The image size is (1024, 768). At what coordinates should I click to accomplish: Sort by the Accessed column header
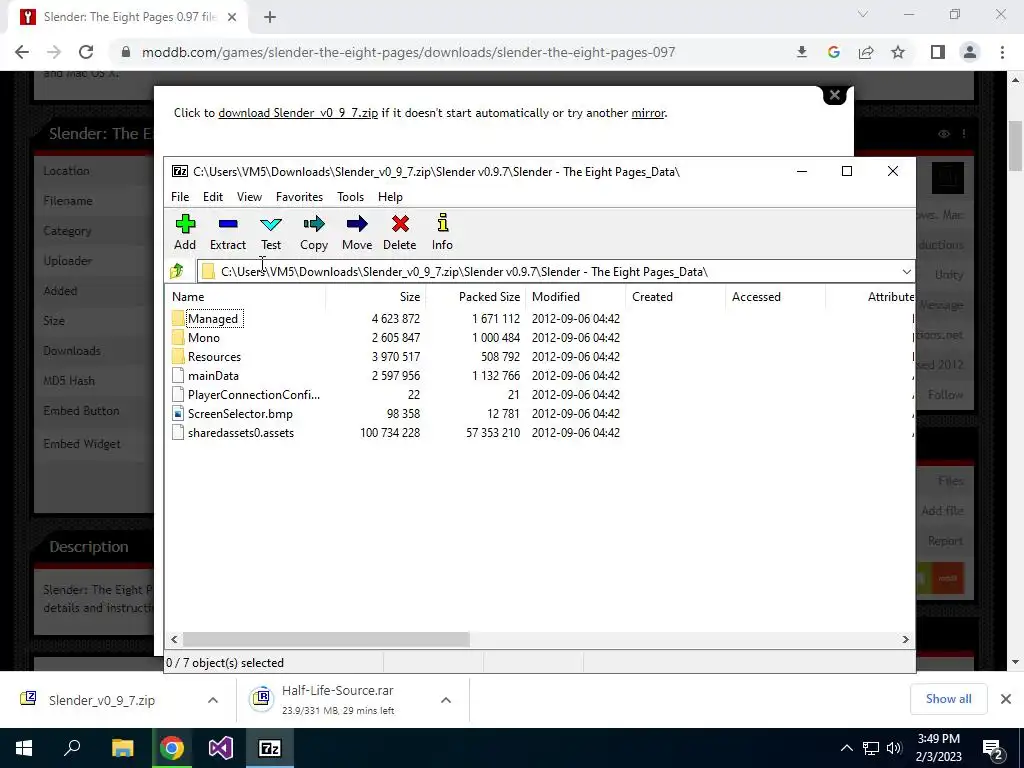tap(775, 296)
